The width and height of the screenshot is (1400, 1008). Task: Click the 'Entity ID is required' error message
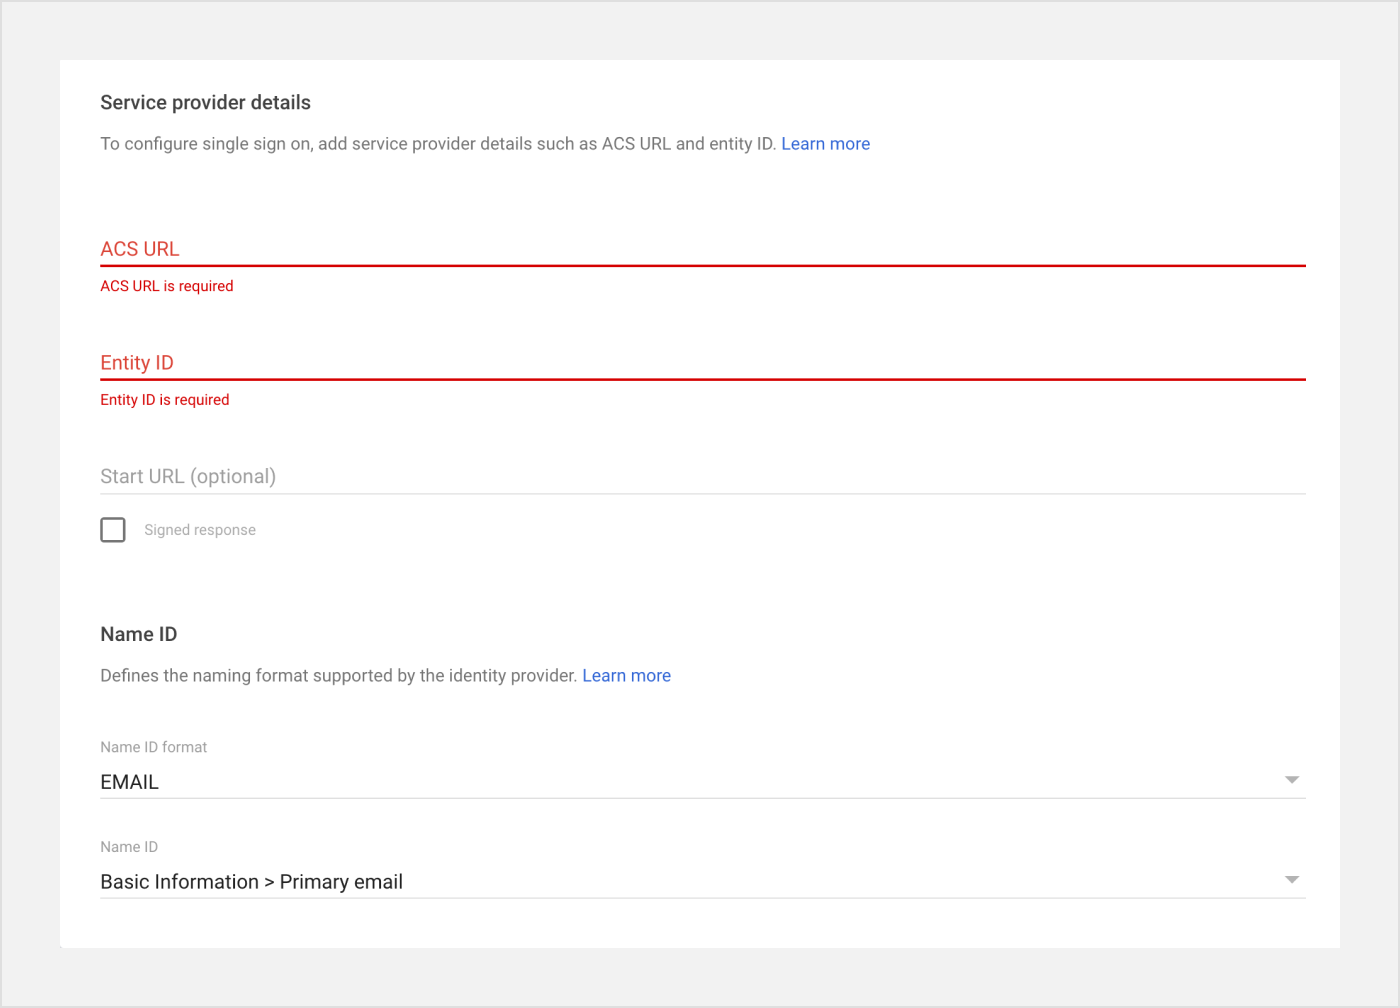pyautogui.click(x=165, y=400)
